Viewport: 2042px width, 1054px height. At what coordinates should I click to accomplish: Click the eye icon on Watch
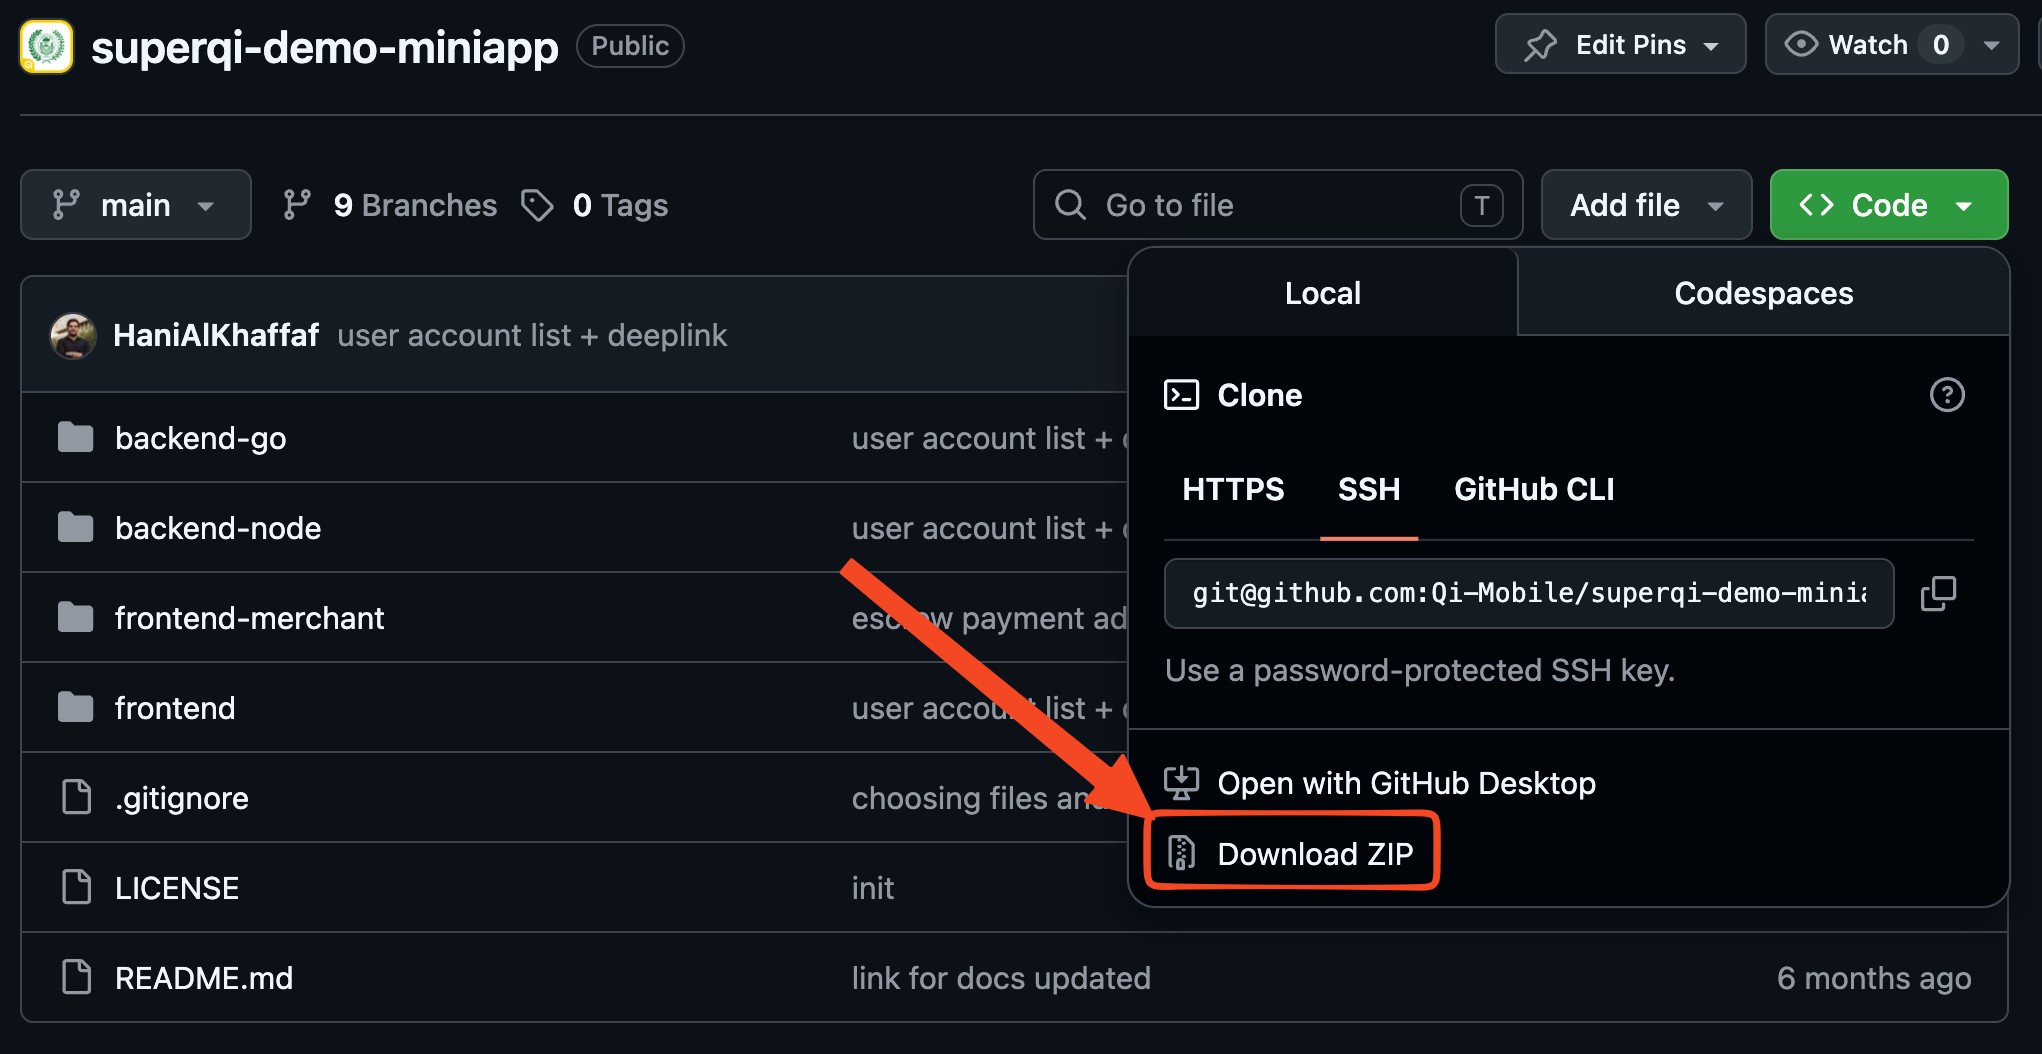tap(1801, 44)
